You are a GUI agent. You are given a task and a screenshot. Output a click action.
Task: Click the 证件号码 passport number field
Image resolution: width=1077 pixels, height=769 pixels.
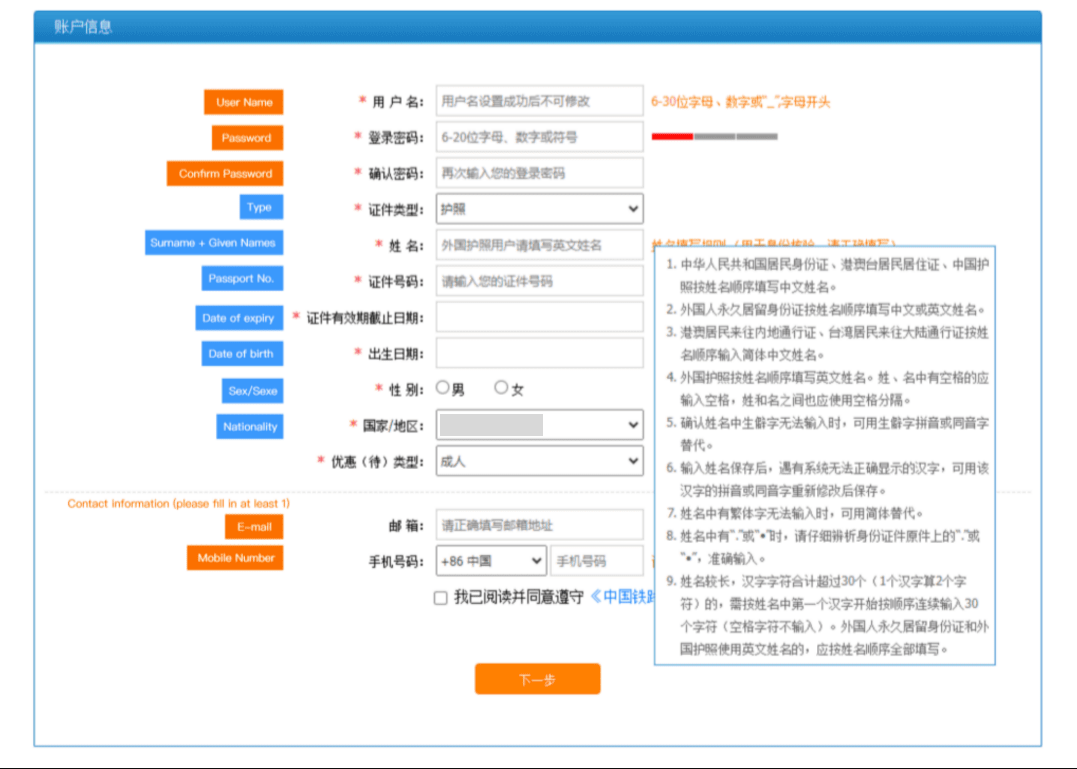539,281
